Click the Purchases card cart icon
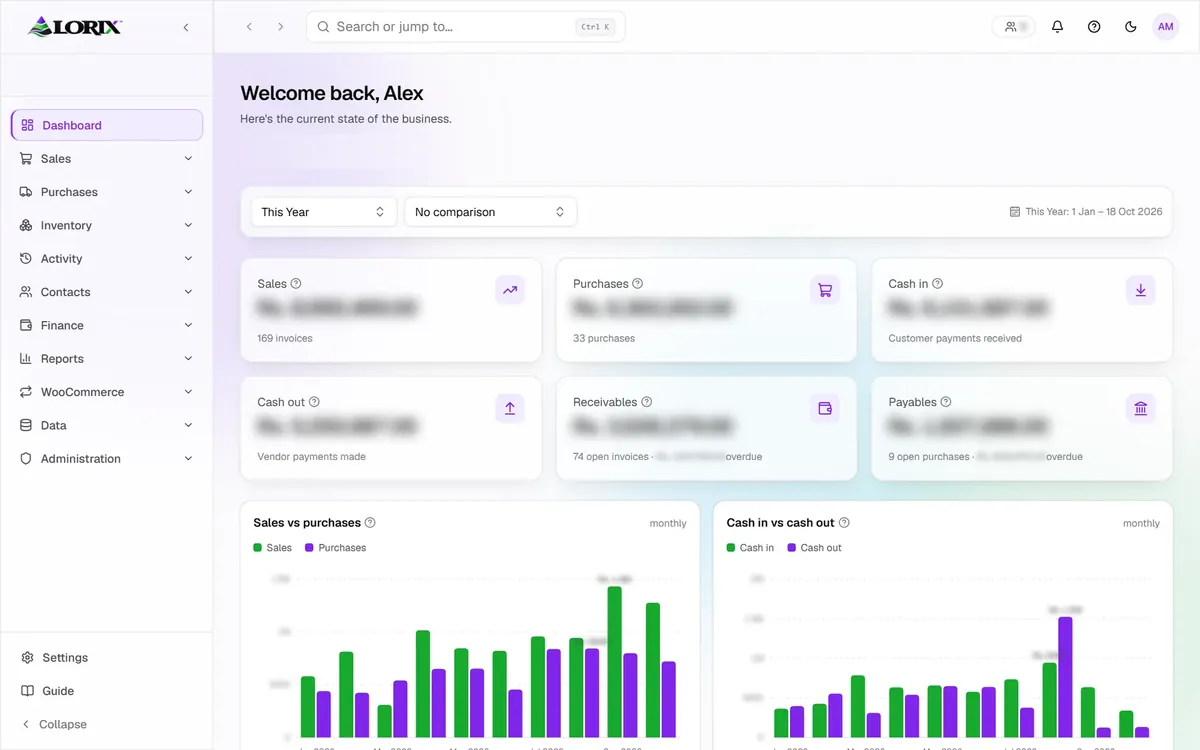The image size is (1200, 750). pyautogui.click(x=825, y=290)
